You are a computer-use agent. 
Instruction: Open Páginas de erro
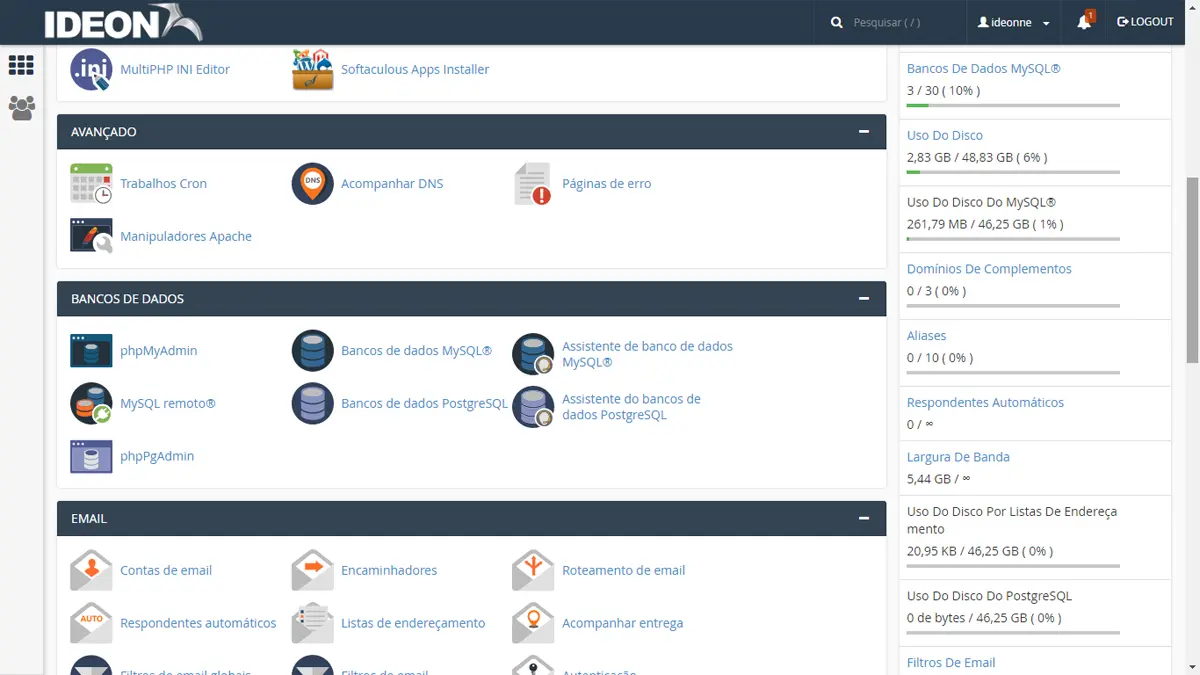point(607,183)
